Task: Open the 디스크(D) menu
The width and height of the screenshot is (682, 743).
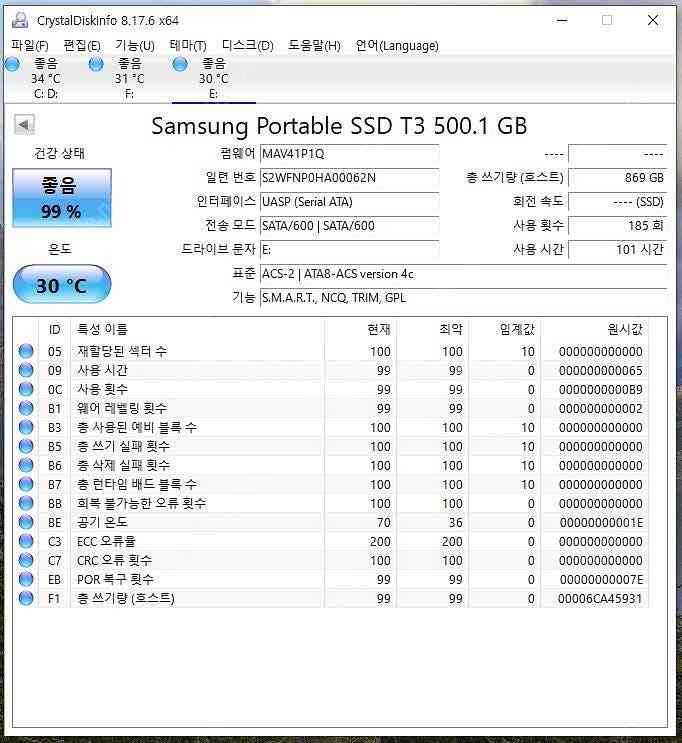Action: tap(247, 45)
